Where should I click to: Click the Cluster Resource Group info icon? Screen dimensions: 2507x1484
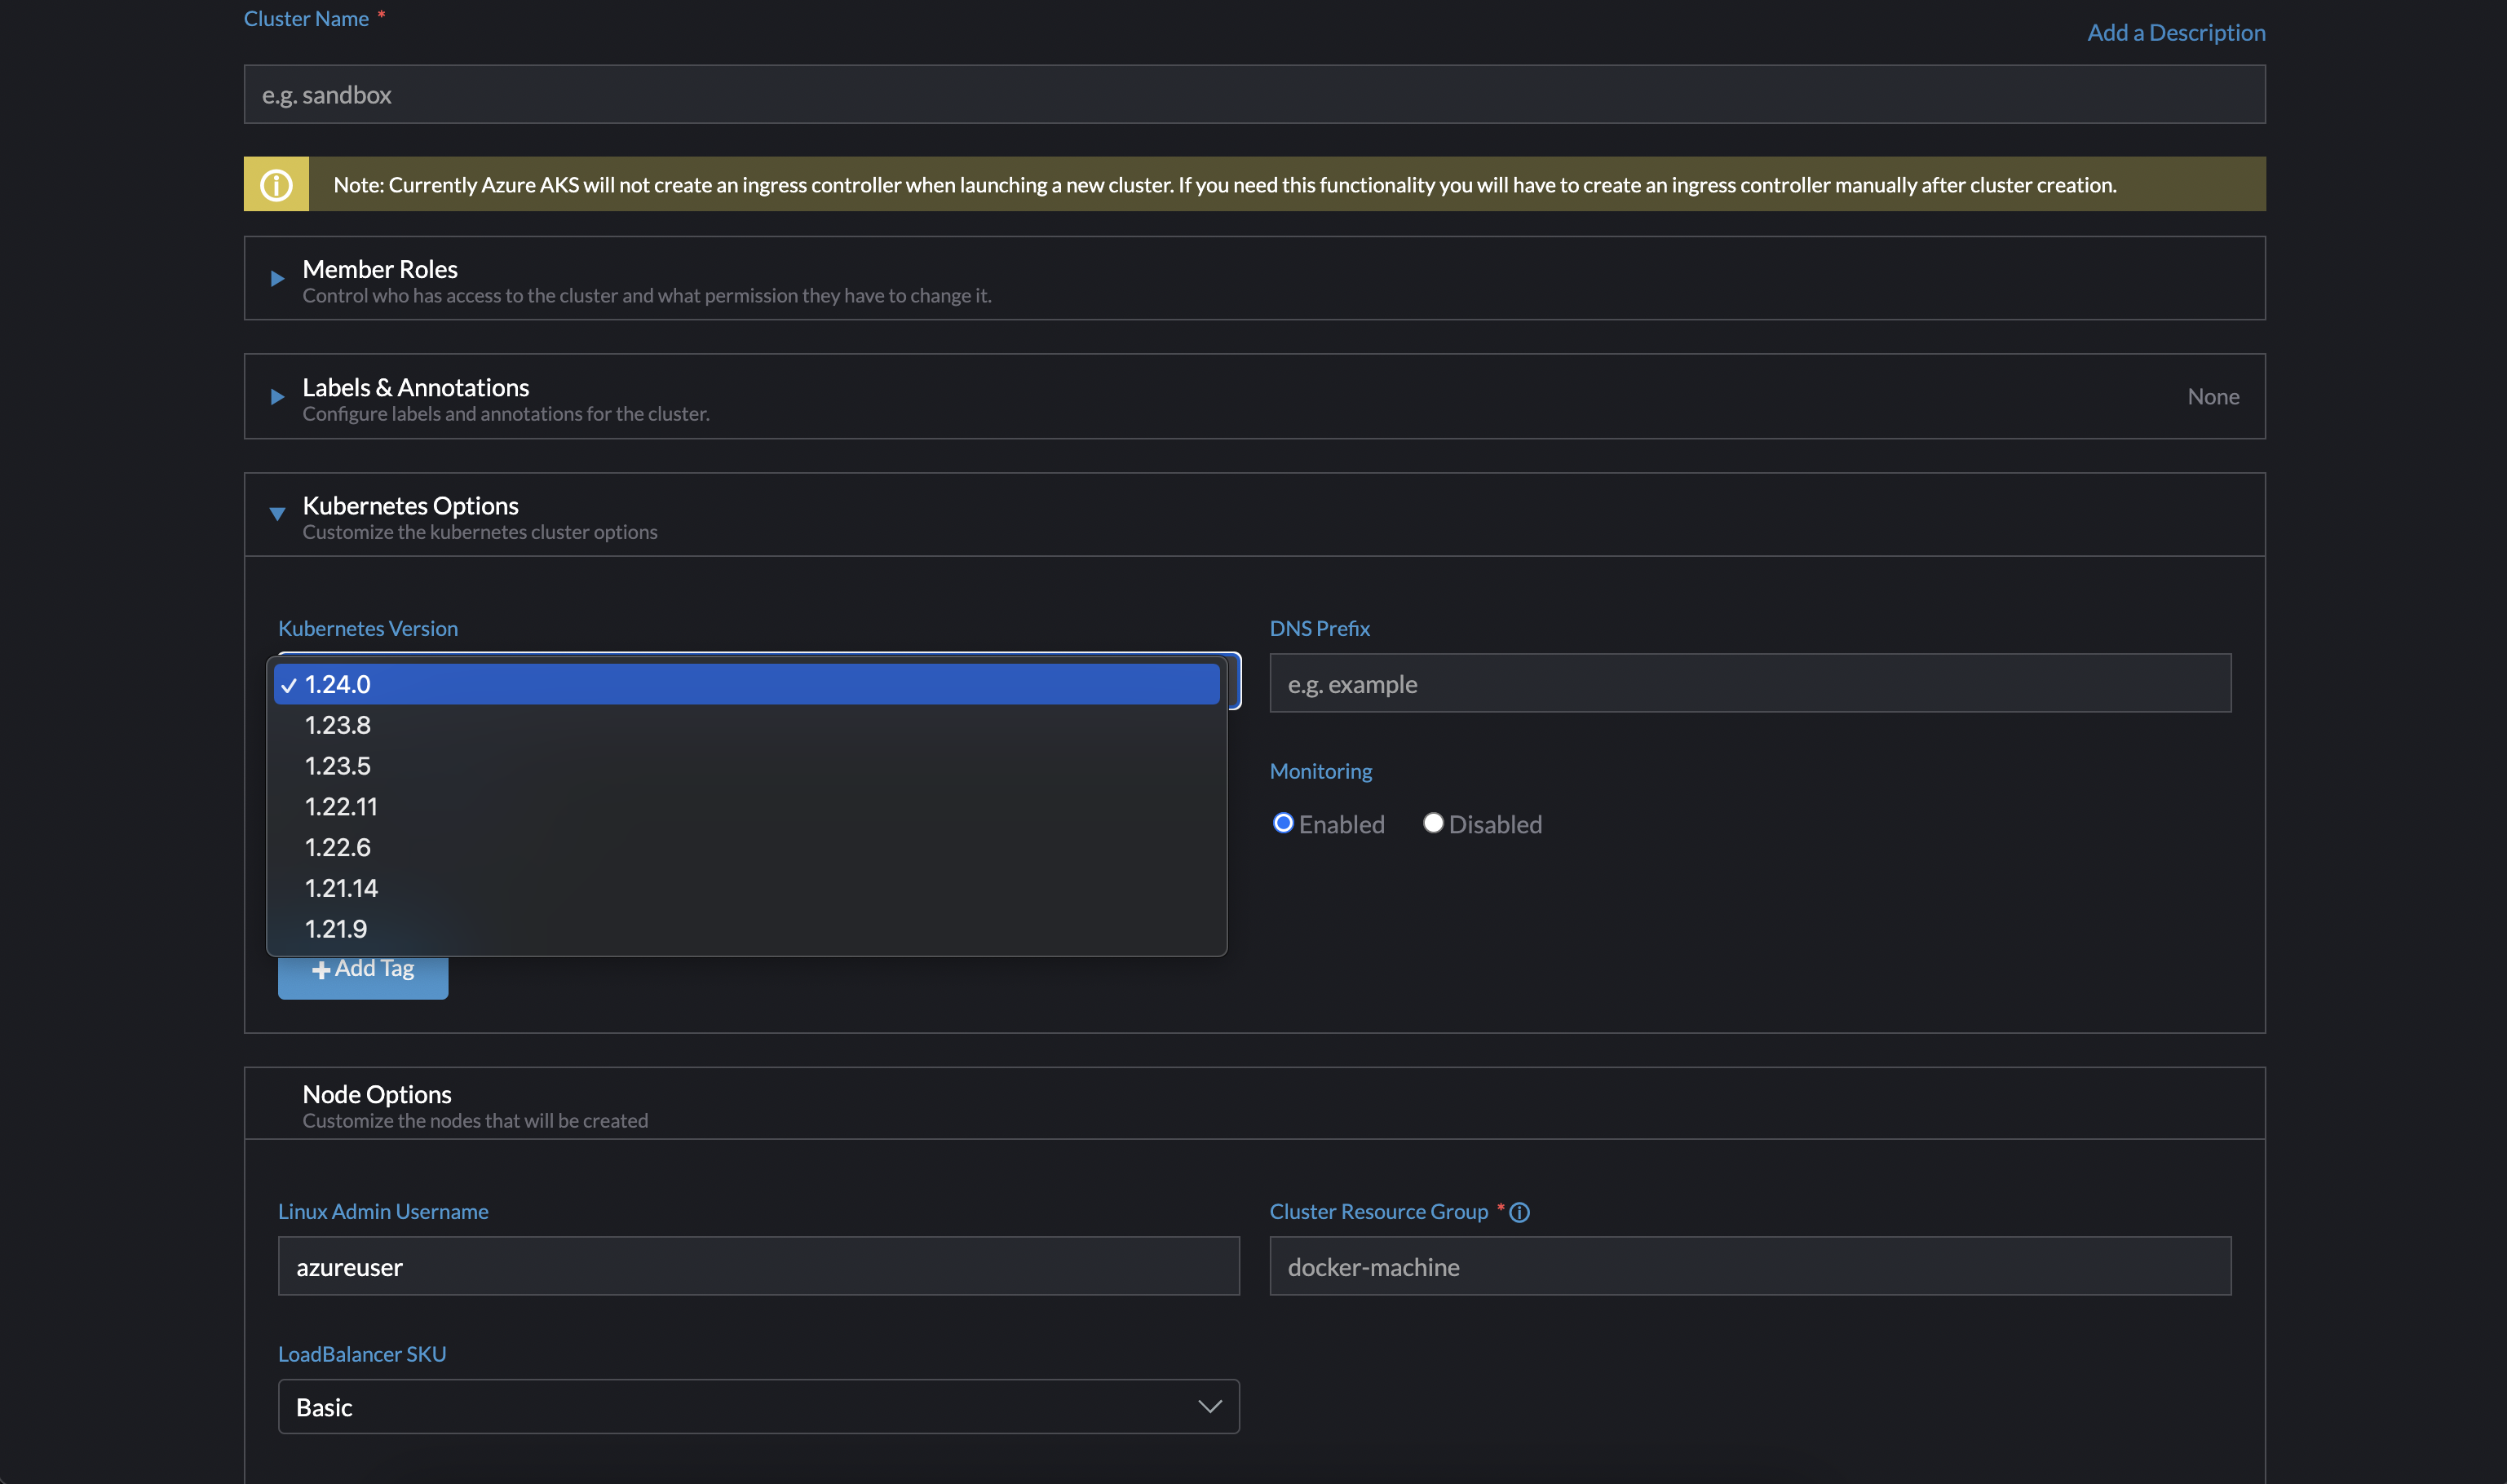(1519, 1212)
